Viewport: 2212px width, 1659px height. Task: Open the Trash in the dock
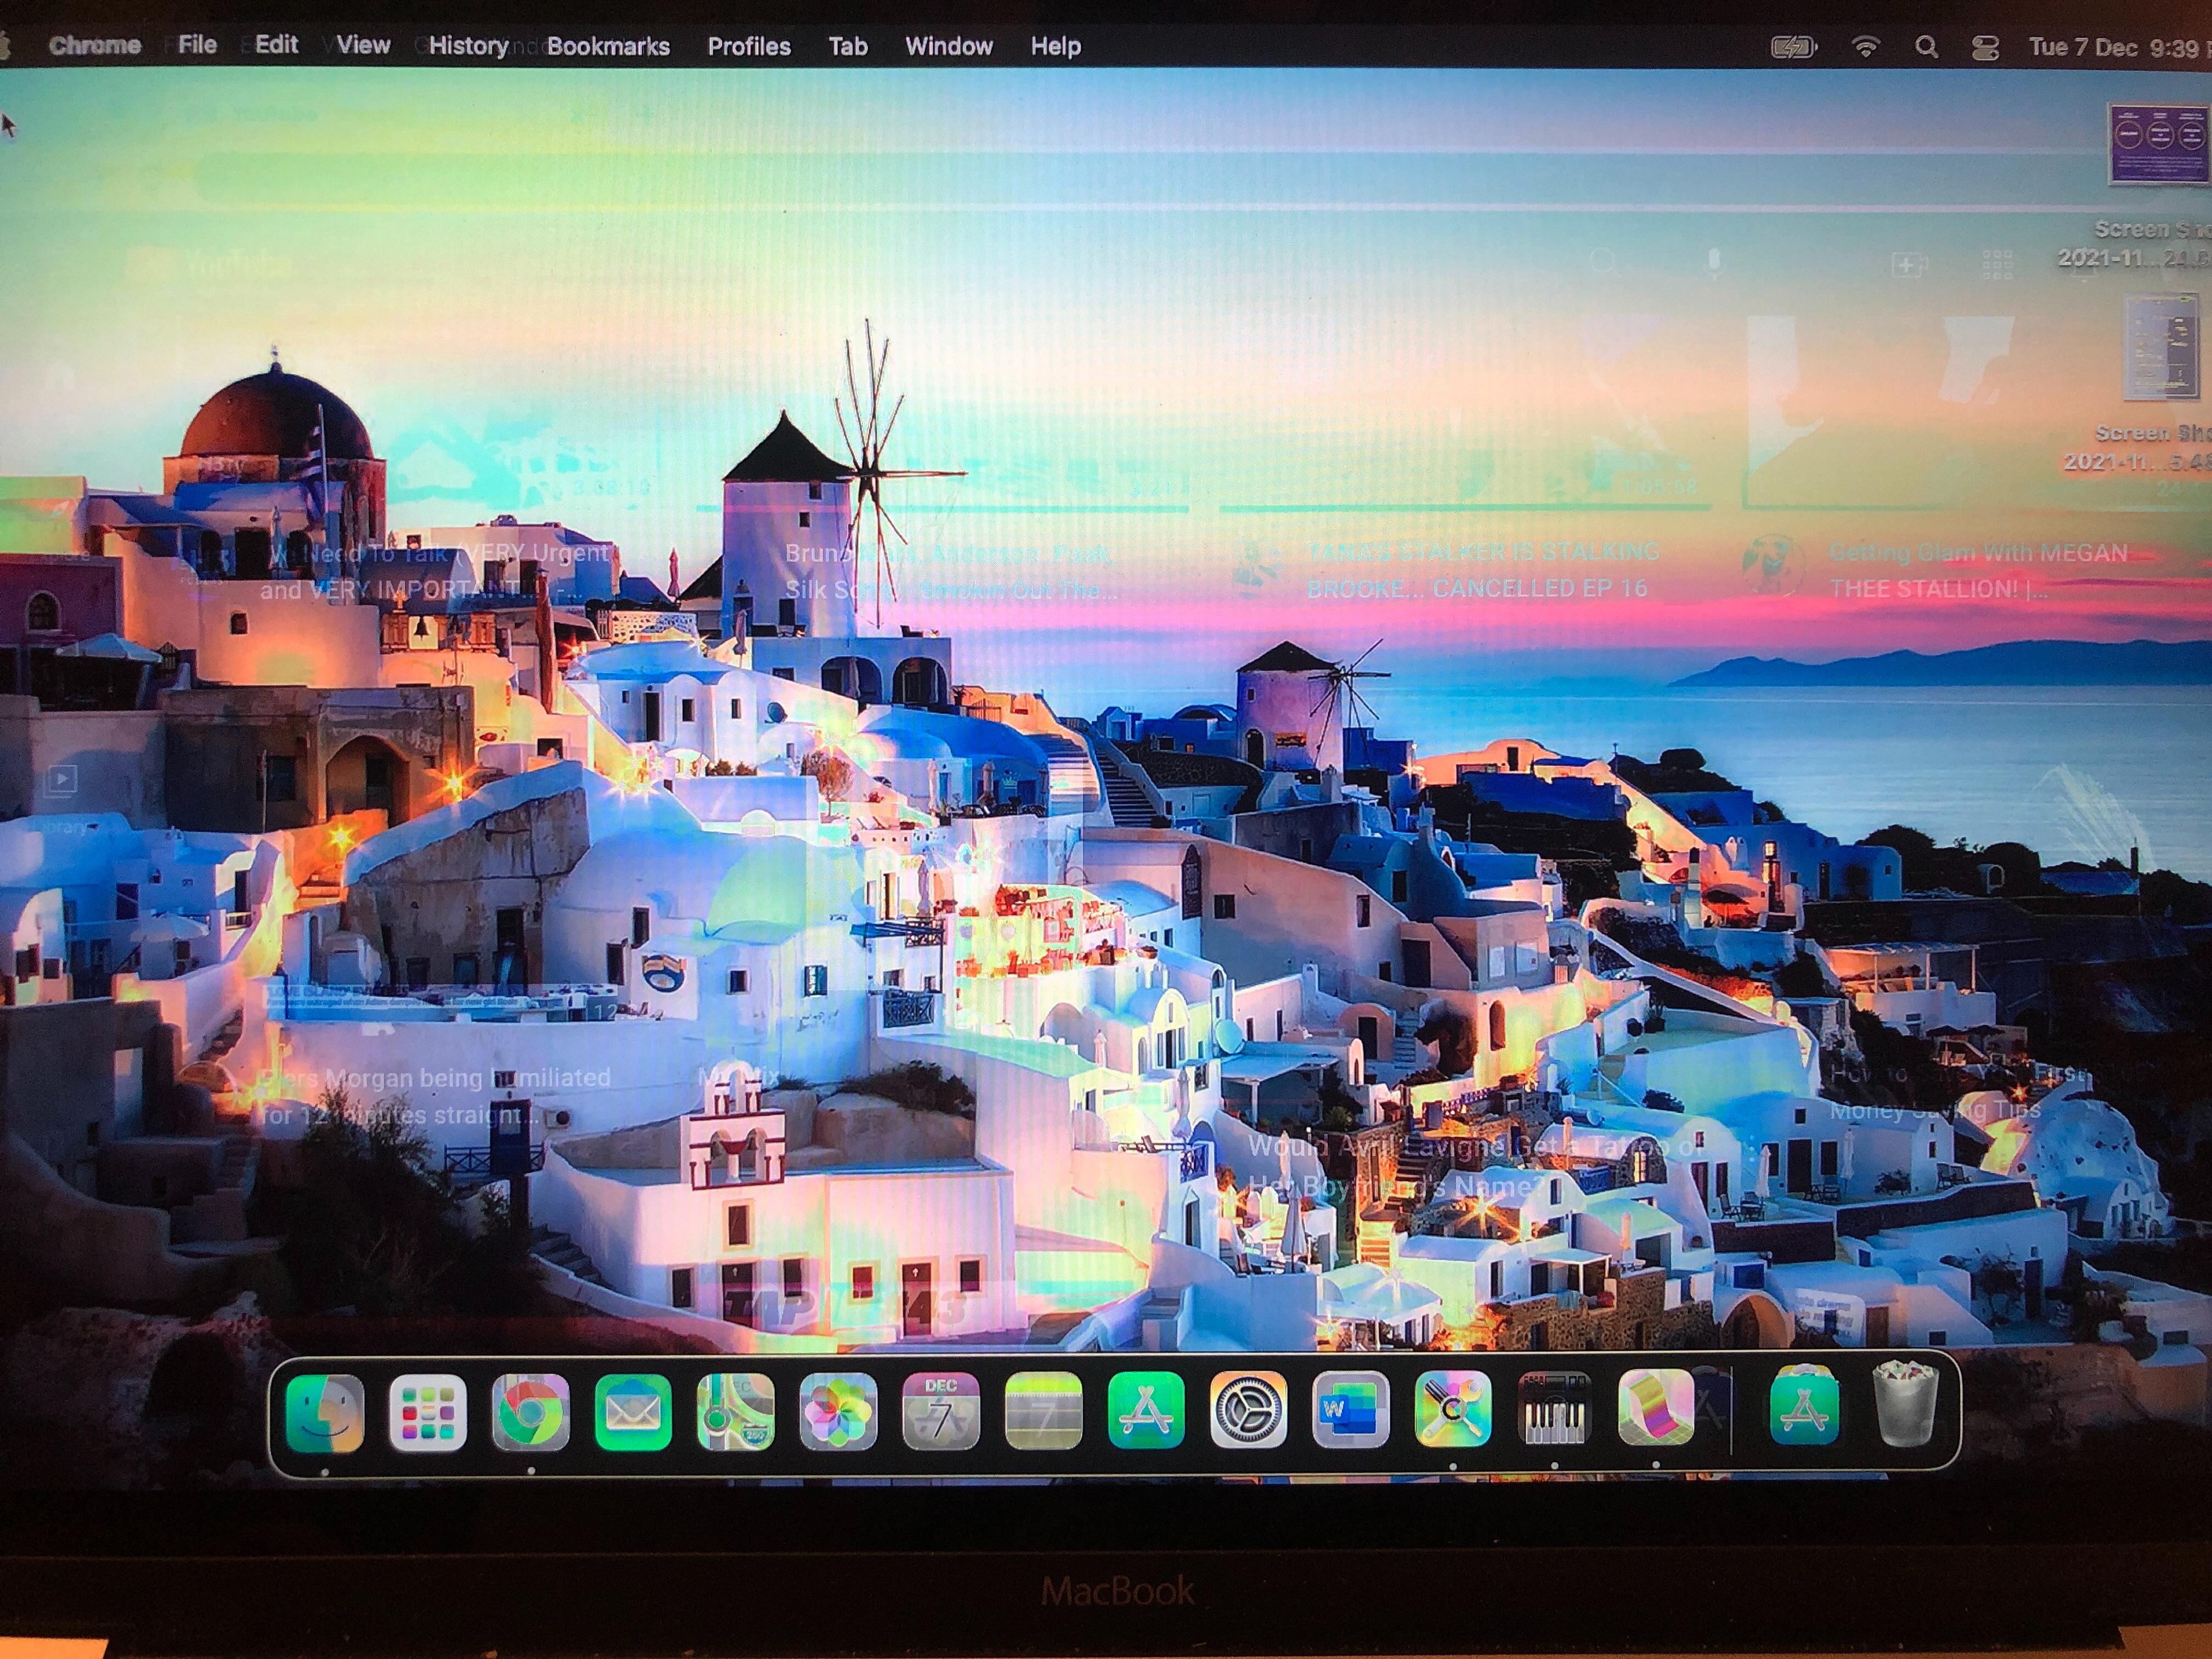click(x=1905, y=1408)
